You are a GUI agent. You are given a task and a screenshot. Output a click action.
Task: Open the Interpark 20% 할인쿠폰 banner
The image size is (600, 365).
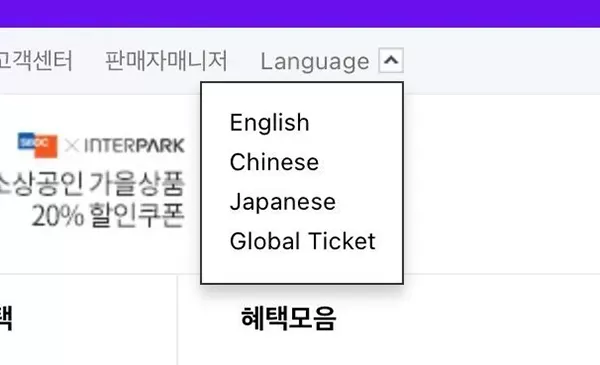pos(92,181)
